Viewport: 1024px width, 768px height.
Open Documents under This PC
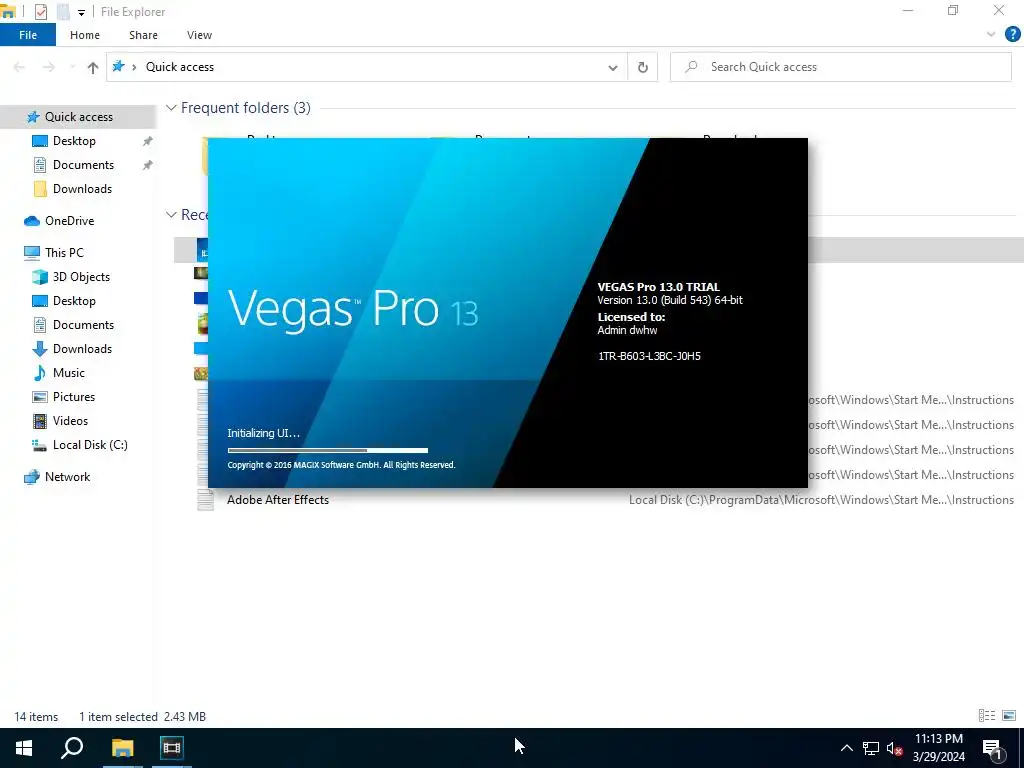pos(83,325)
